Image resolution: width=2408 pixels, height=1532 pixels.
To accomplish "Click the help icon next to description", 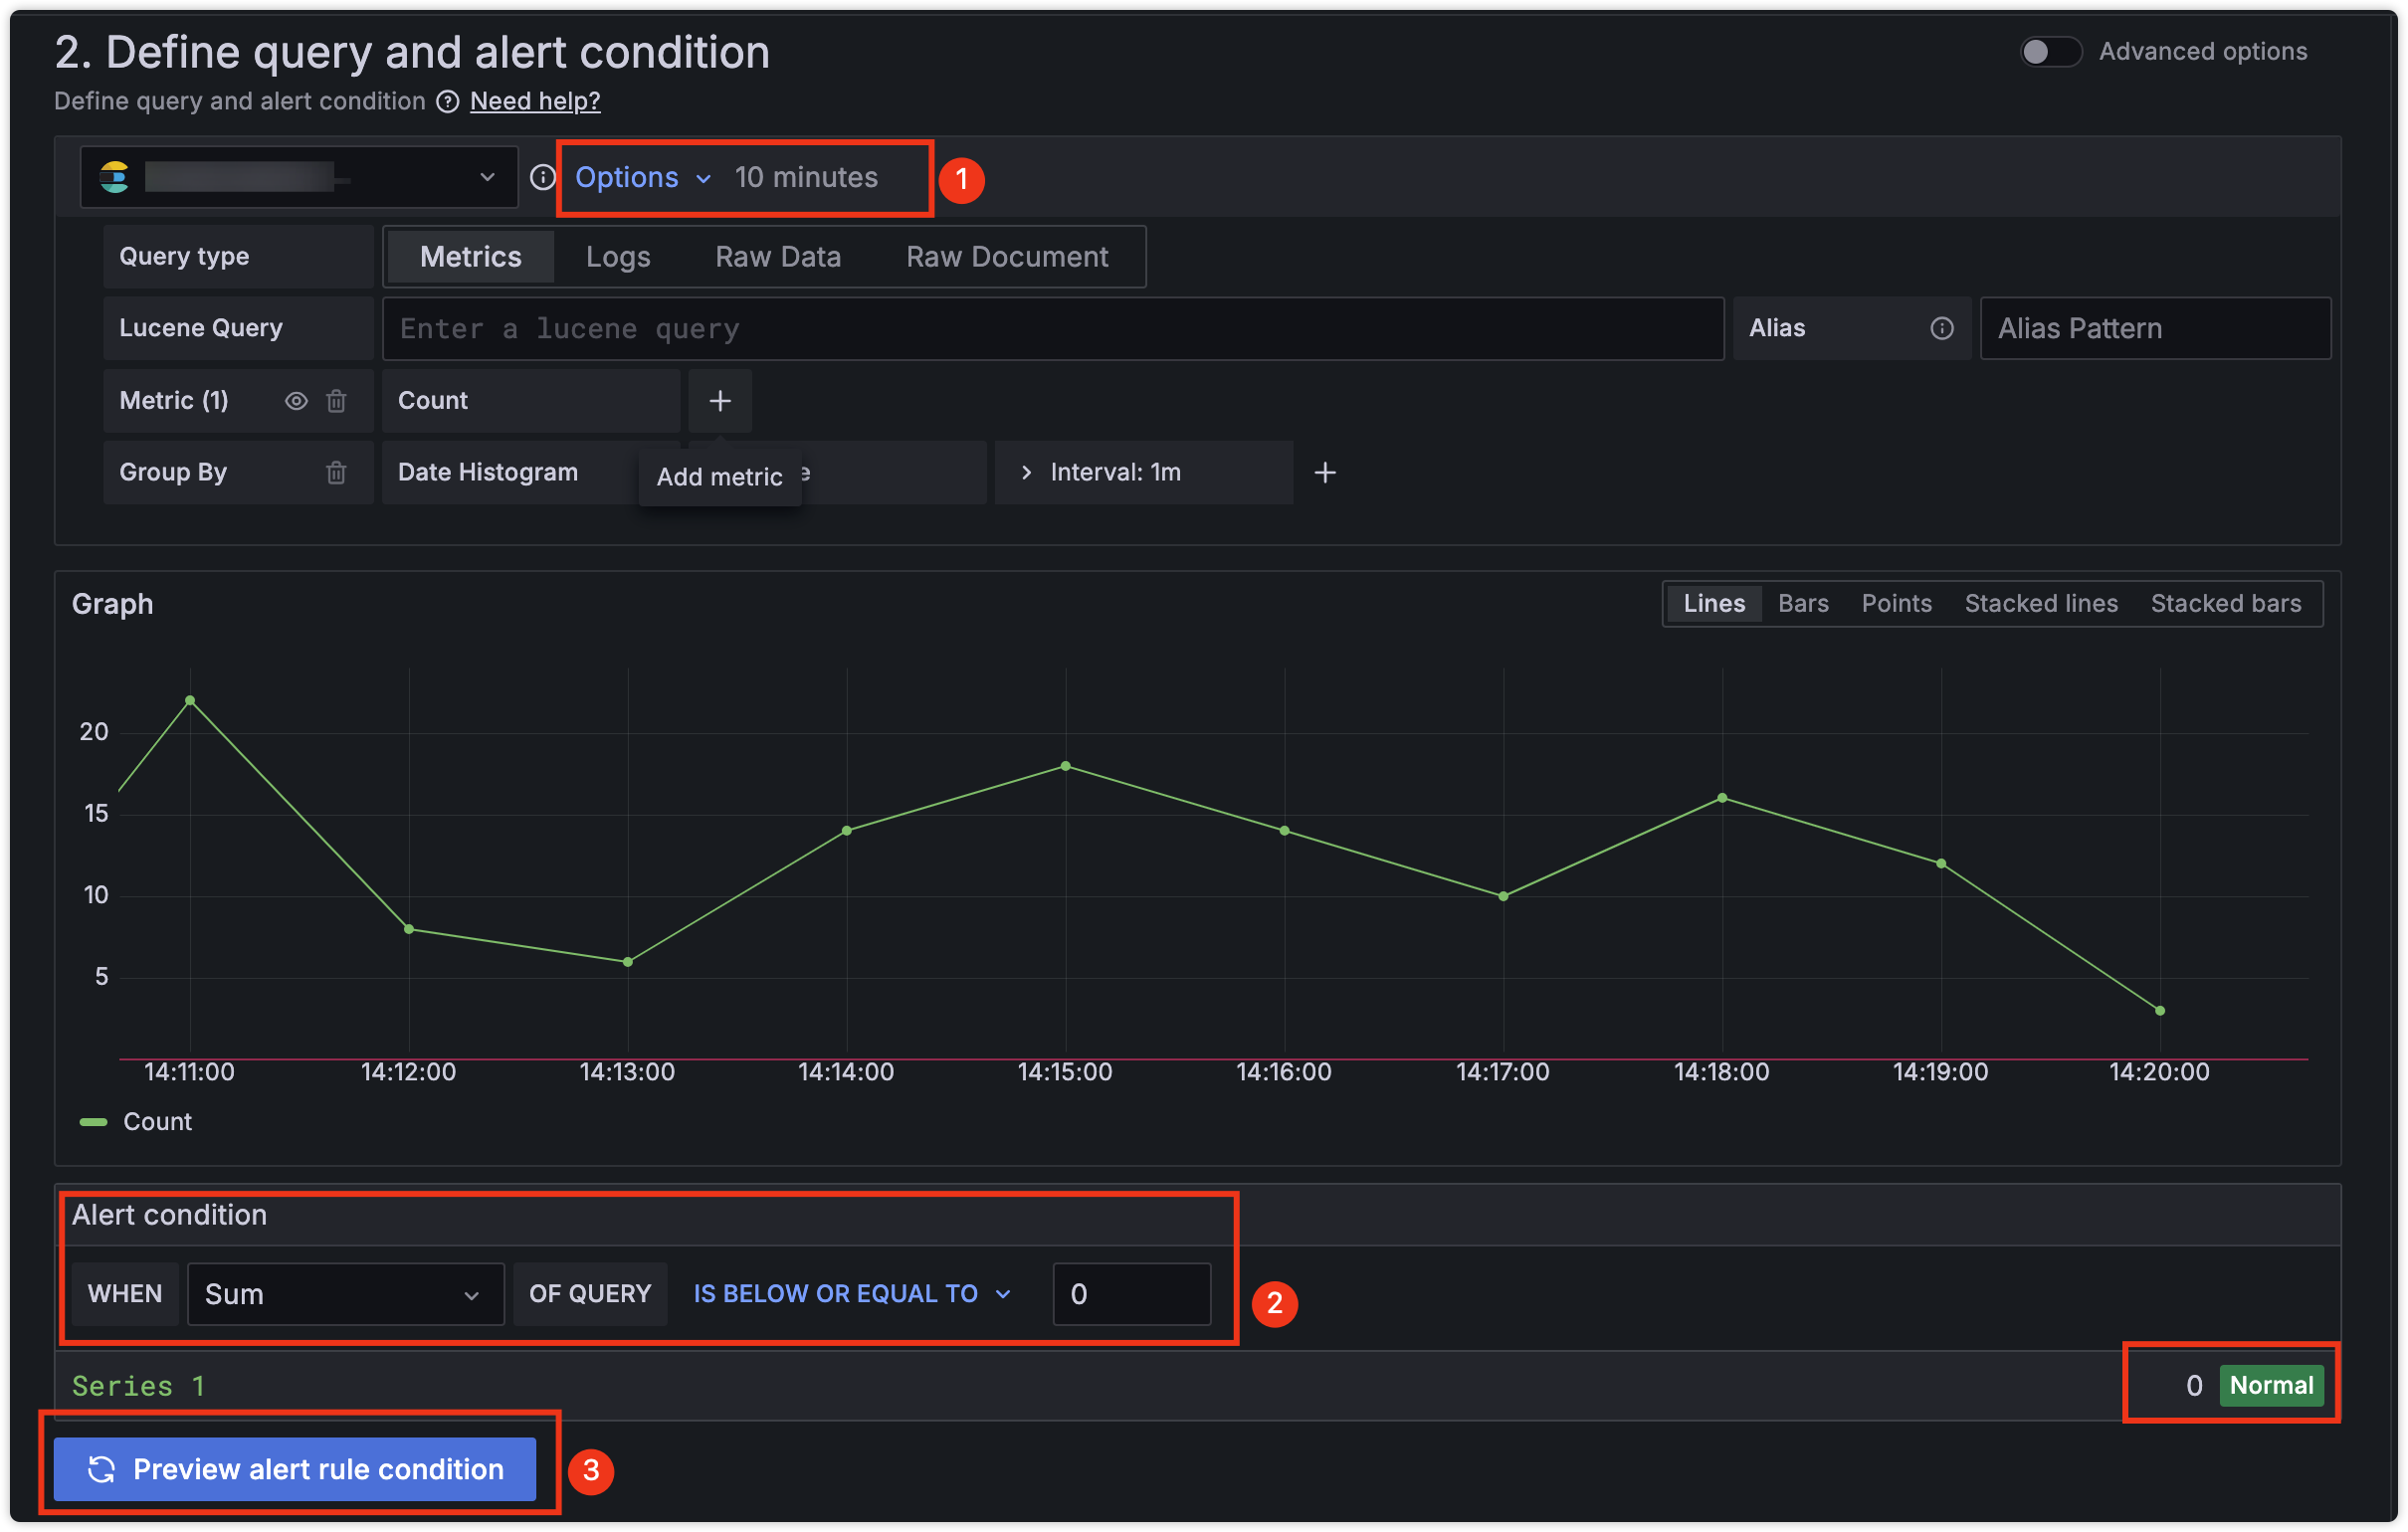I will click(x=448, y=101).
